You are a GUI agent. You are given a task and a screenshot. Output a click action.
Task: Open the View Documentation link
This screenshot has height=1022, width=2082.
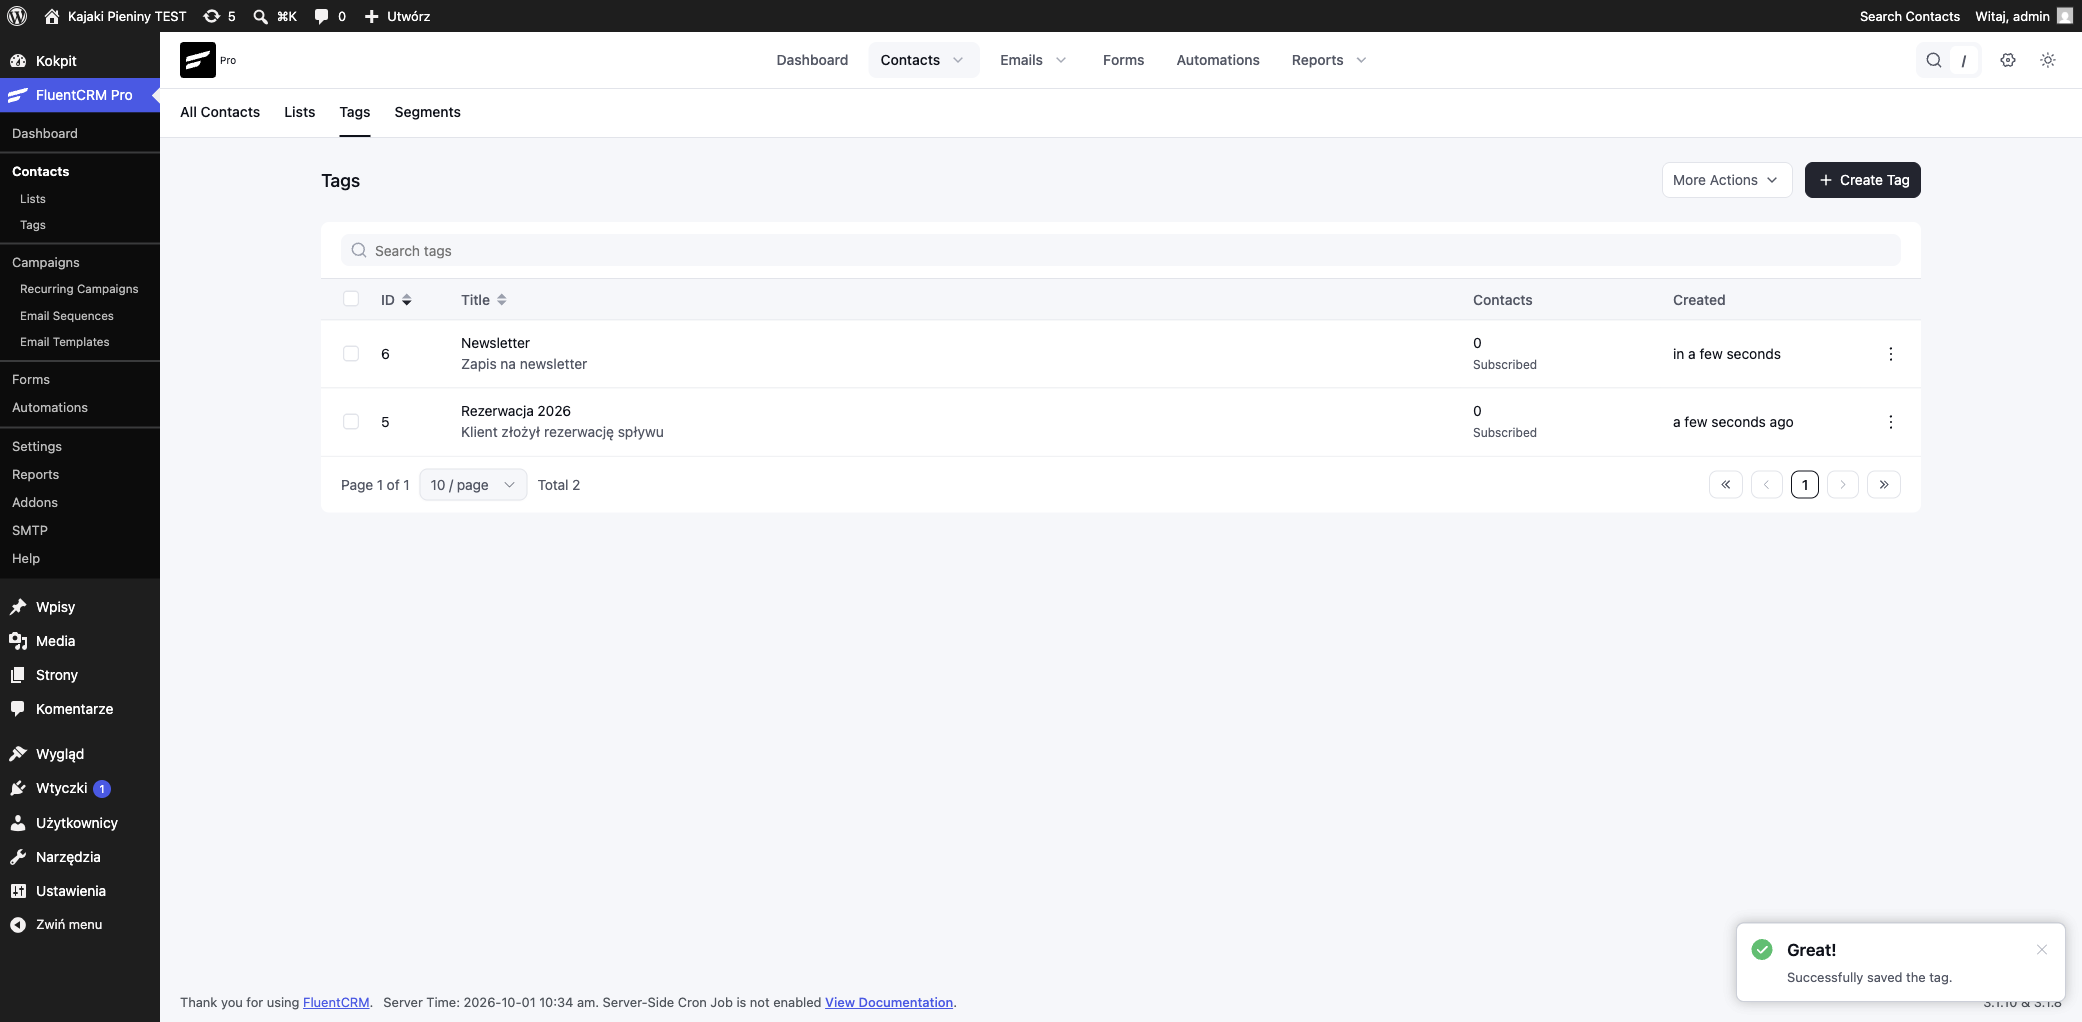(889, 1002)
